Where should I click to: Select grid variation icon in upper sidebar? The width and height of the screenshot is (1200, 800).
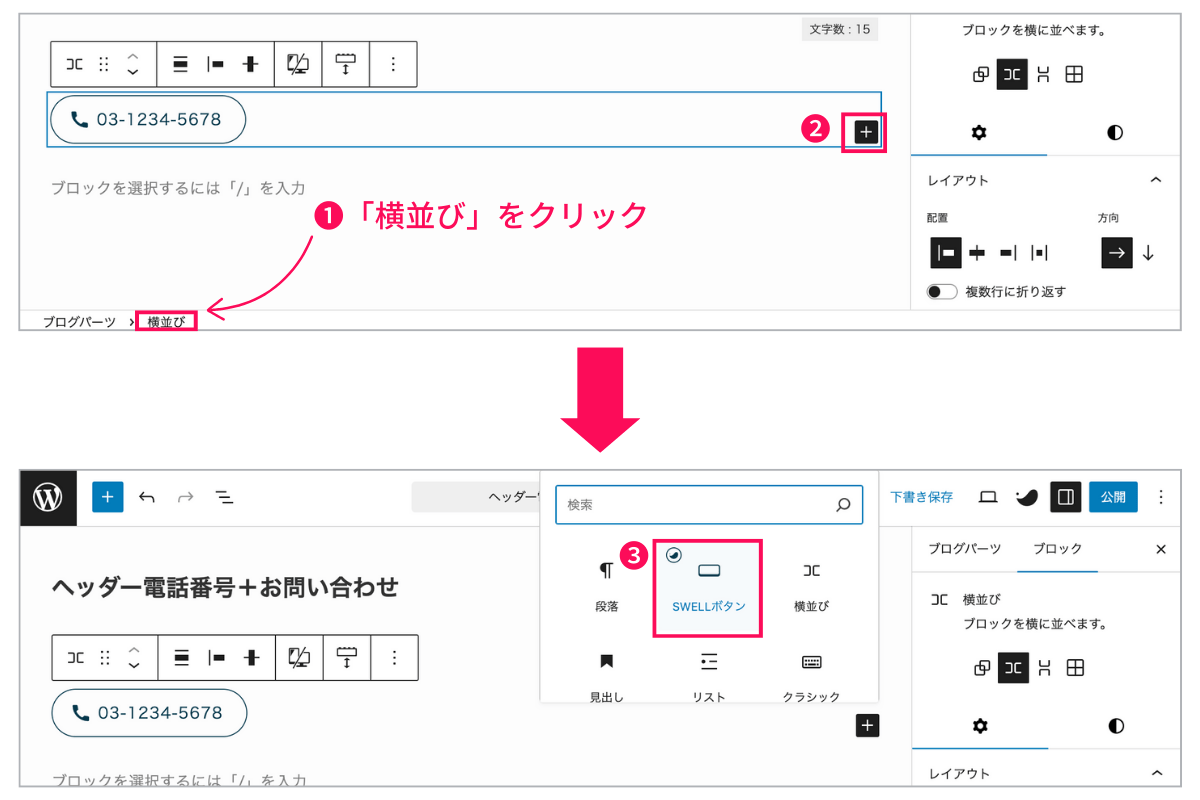[1074, 74]
